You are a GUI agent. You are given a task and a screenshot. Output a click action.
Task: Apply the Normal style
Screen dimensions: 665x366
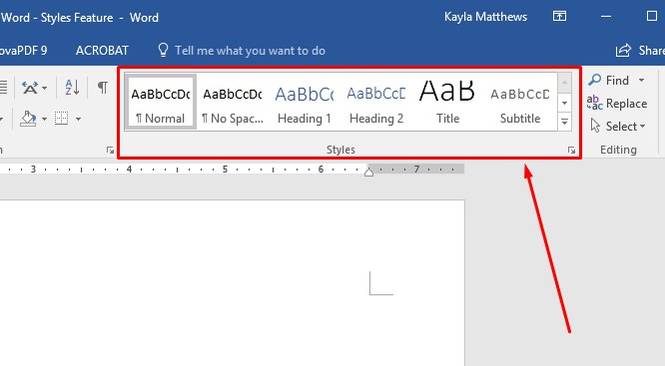tap(161, 102)
